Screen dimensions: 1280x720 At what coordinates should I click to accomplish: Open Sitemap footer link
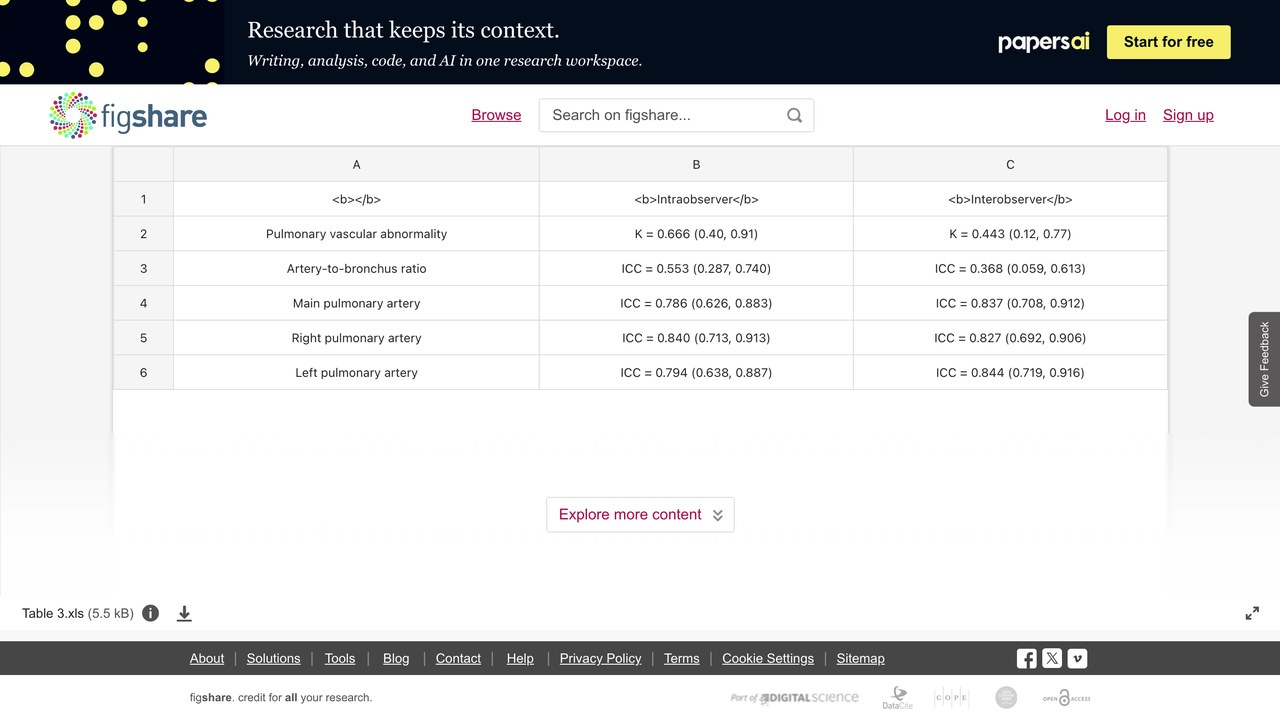[x=861, y=658]
